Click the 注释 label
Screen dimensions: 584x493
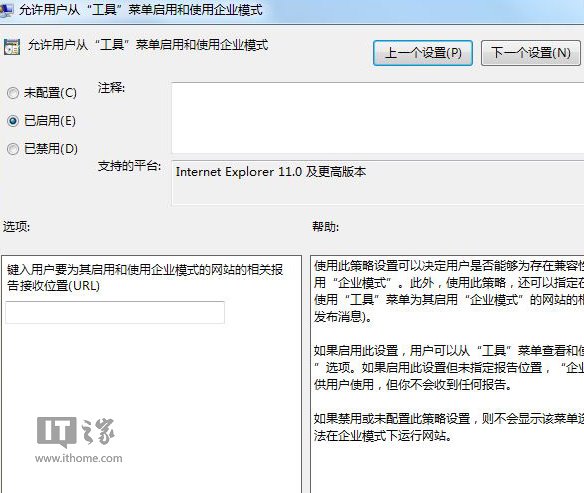click(111, 88)
